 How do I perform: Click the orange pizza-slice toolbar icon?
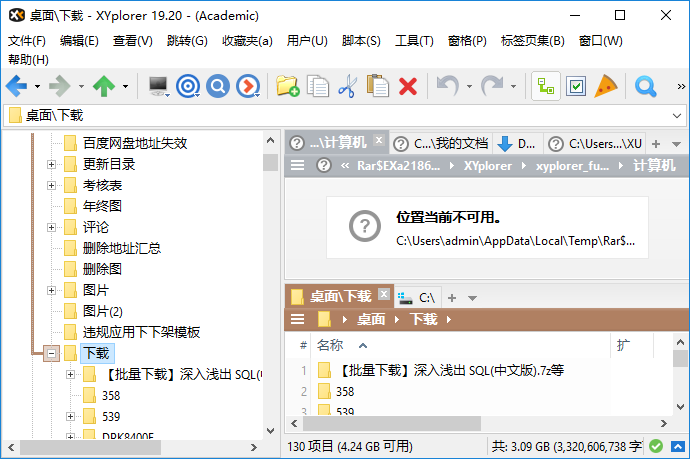[x=606, y=86]
